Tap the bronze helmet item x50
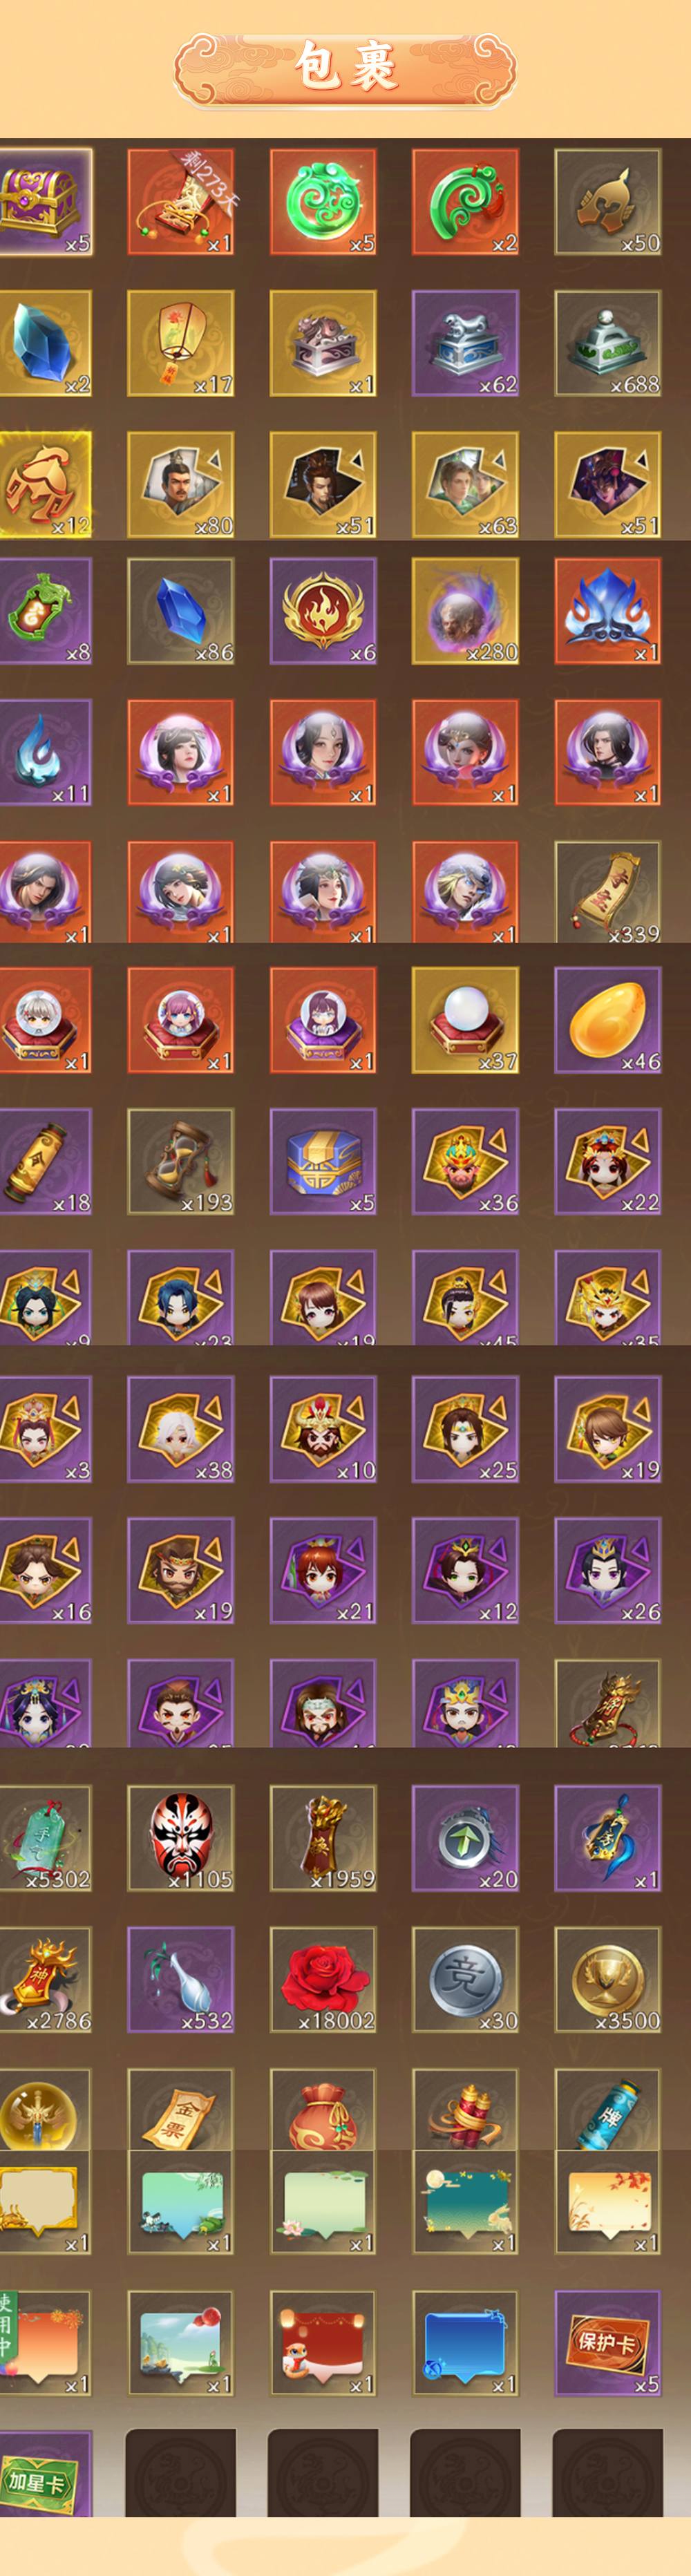 [x=607, y=202]
